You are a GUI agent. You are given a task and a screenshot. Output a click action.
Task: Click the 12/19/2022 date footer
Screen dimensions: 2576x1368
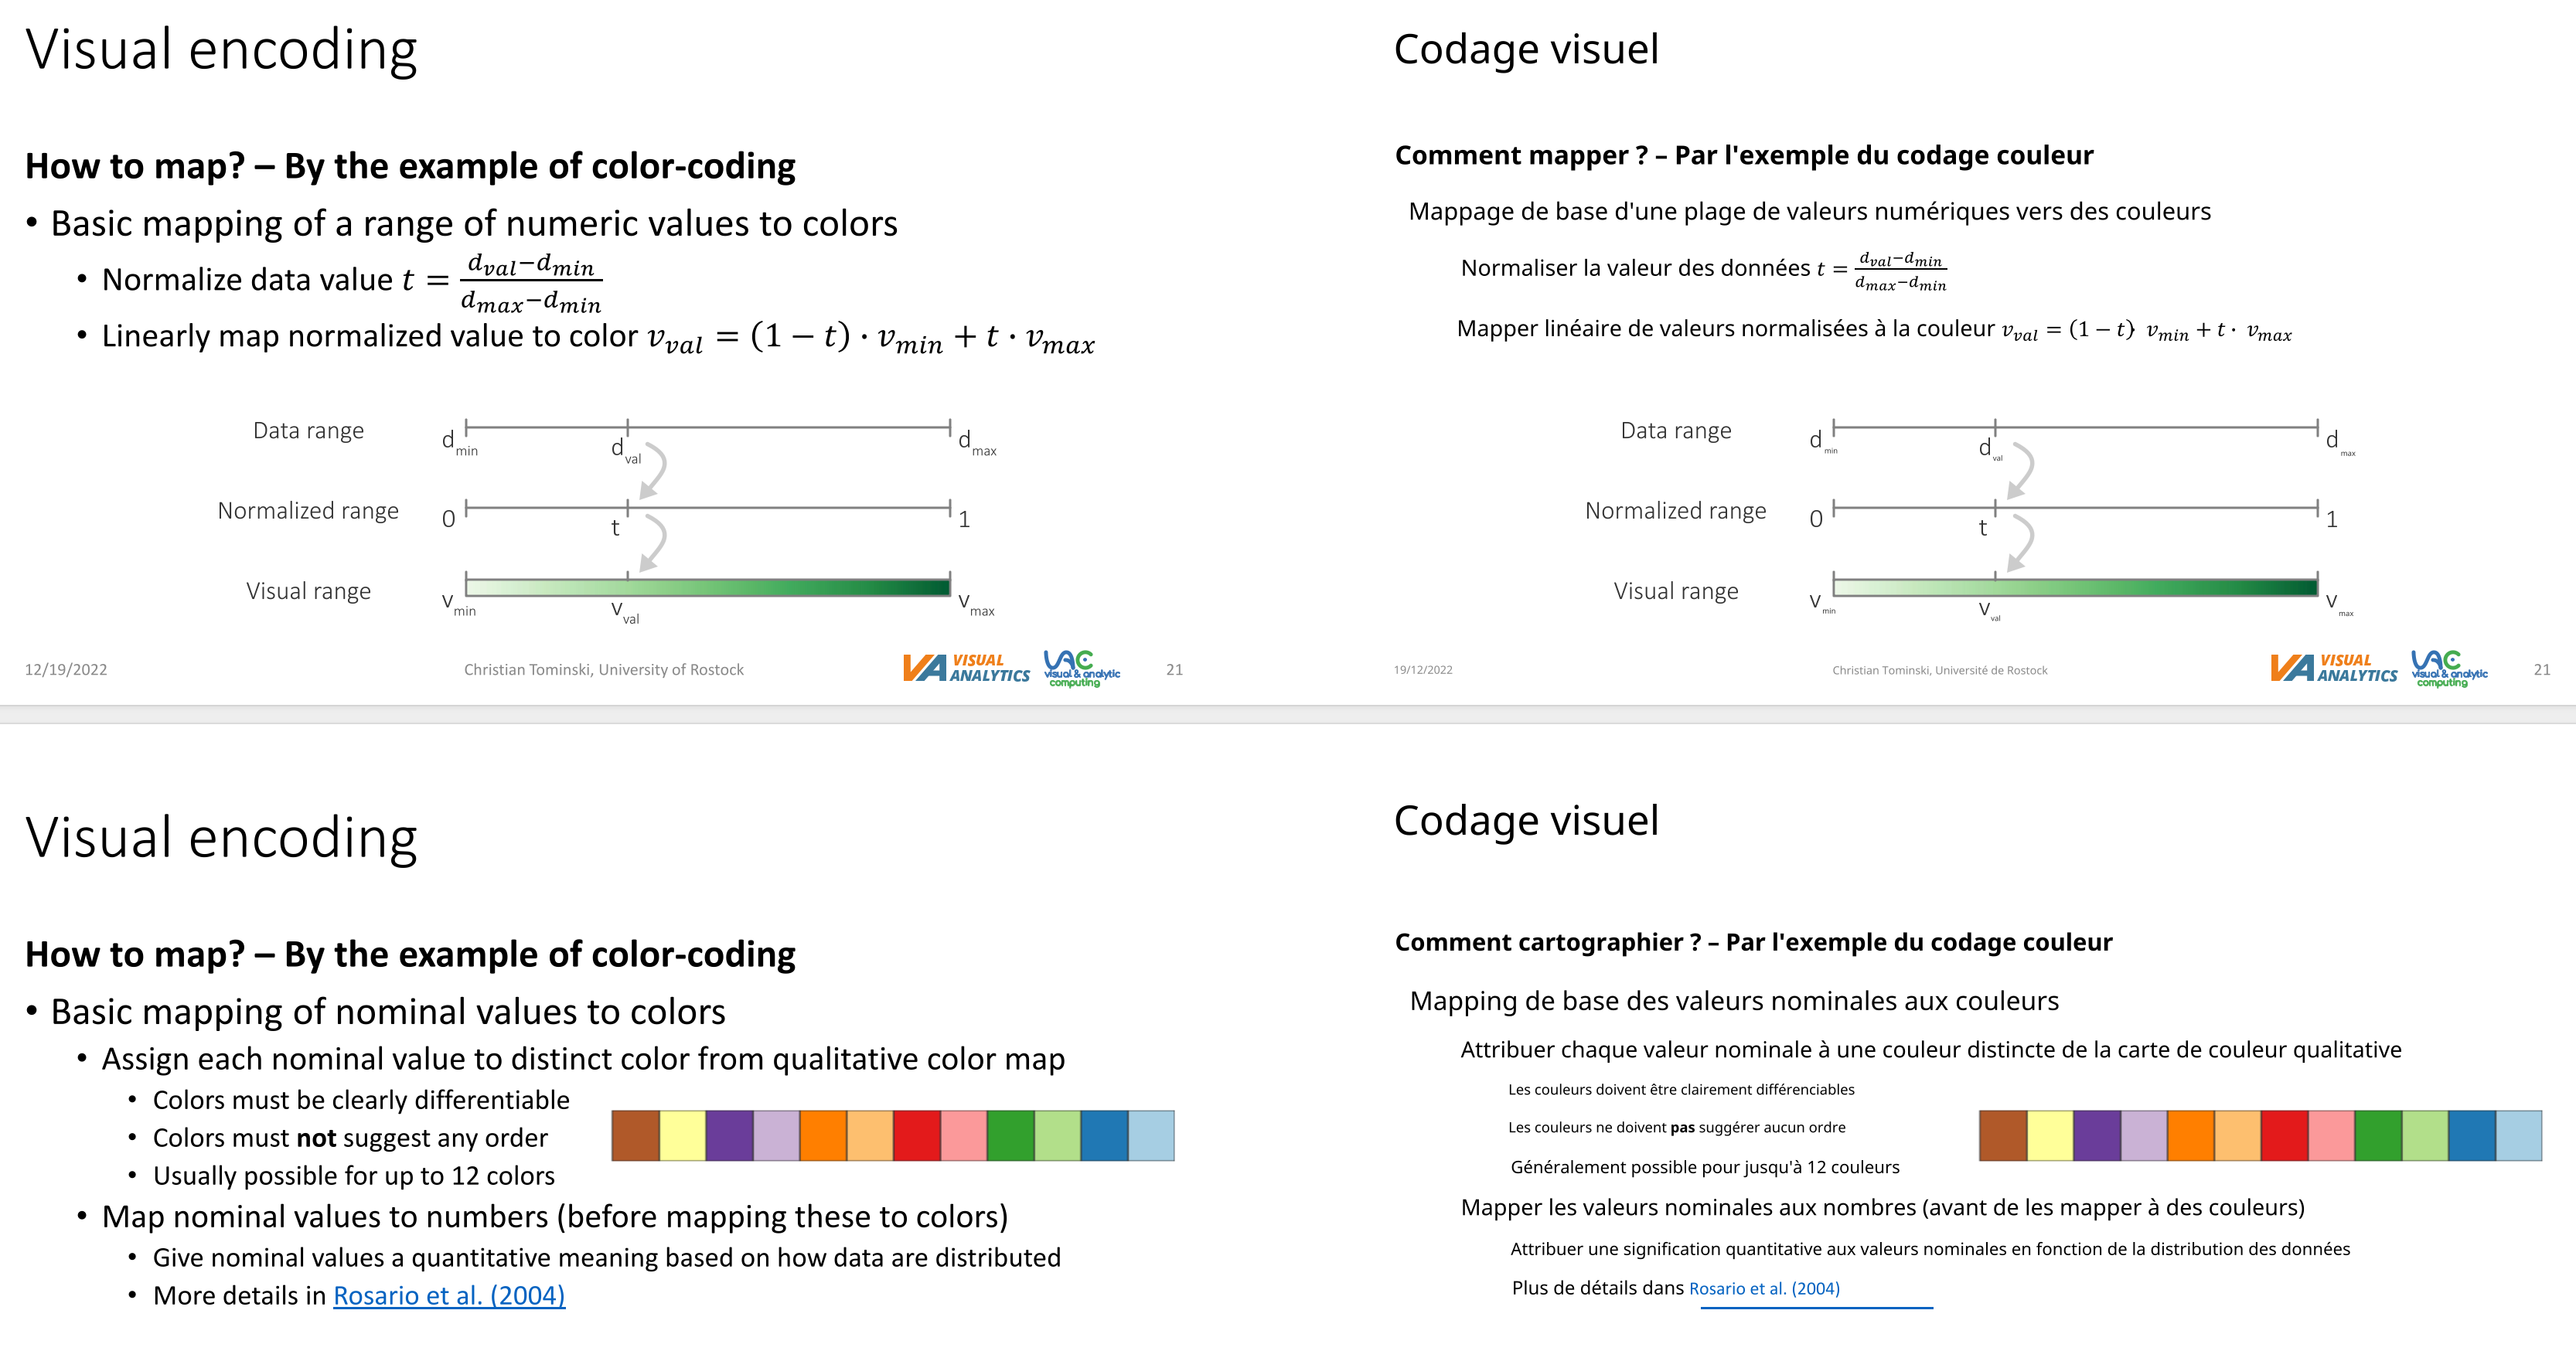(x=66, y=670)
